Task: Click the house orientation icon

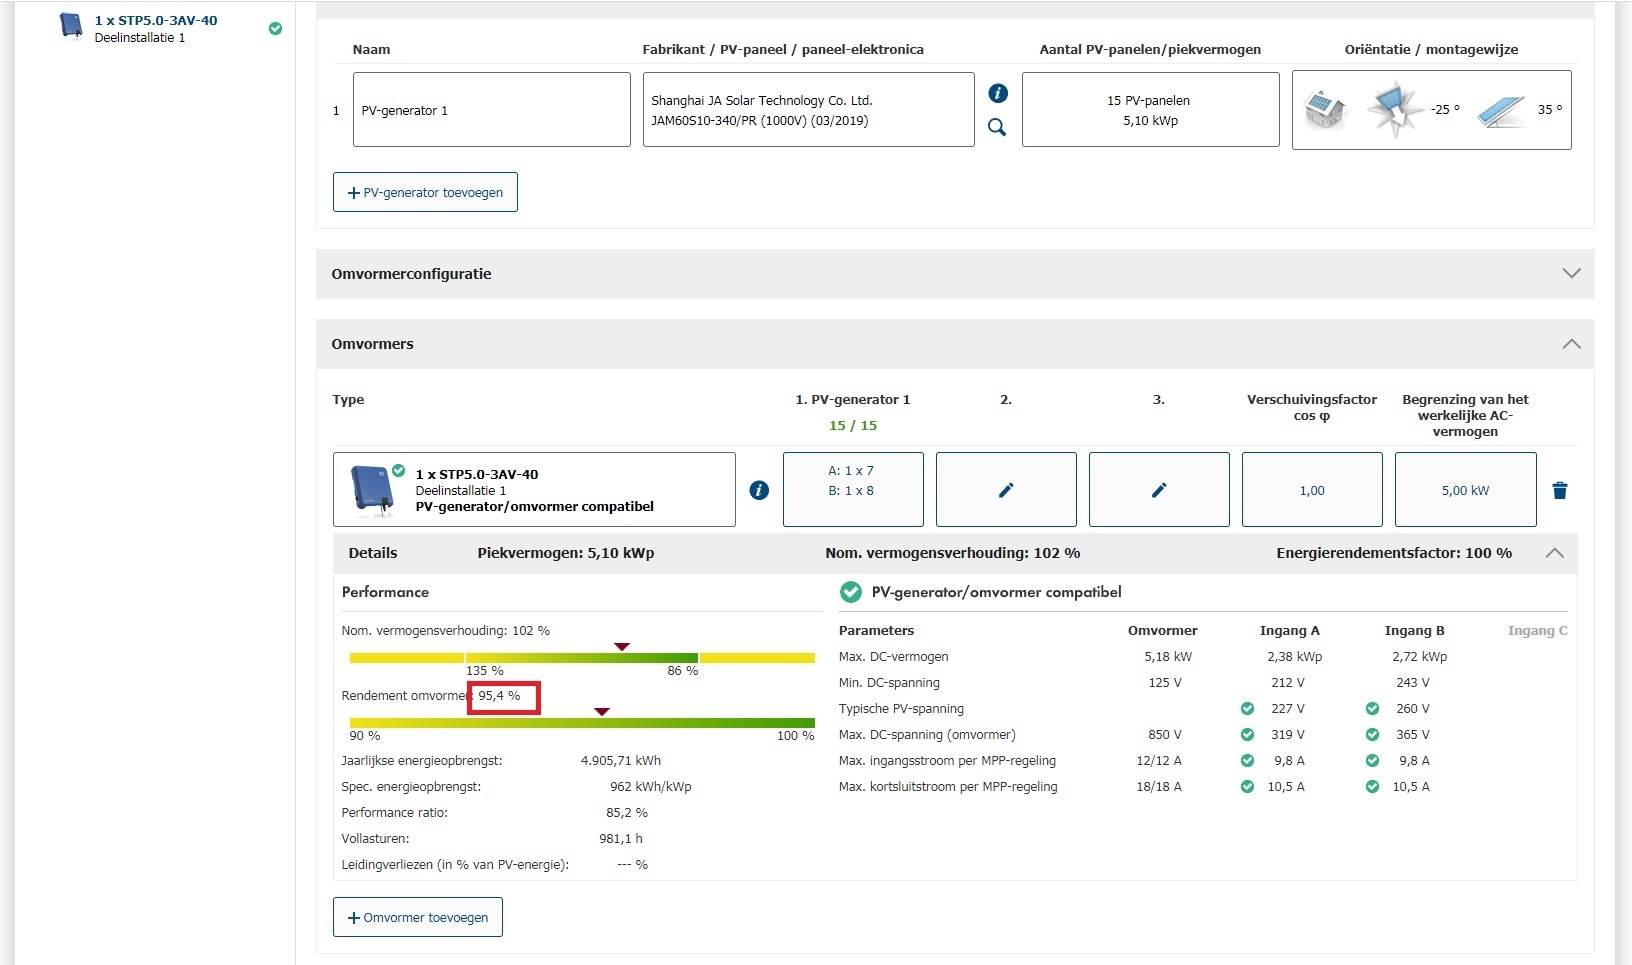Action: click(1325, 109)
